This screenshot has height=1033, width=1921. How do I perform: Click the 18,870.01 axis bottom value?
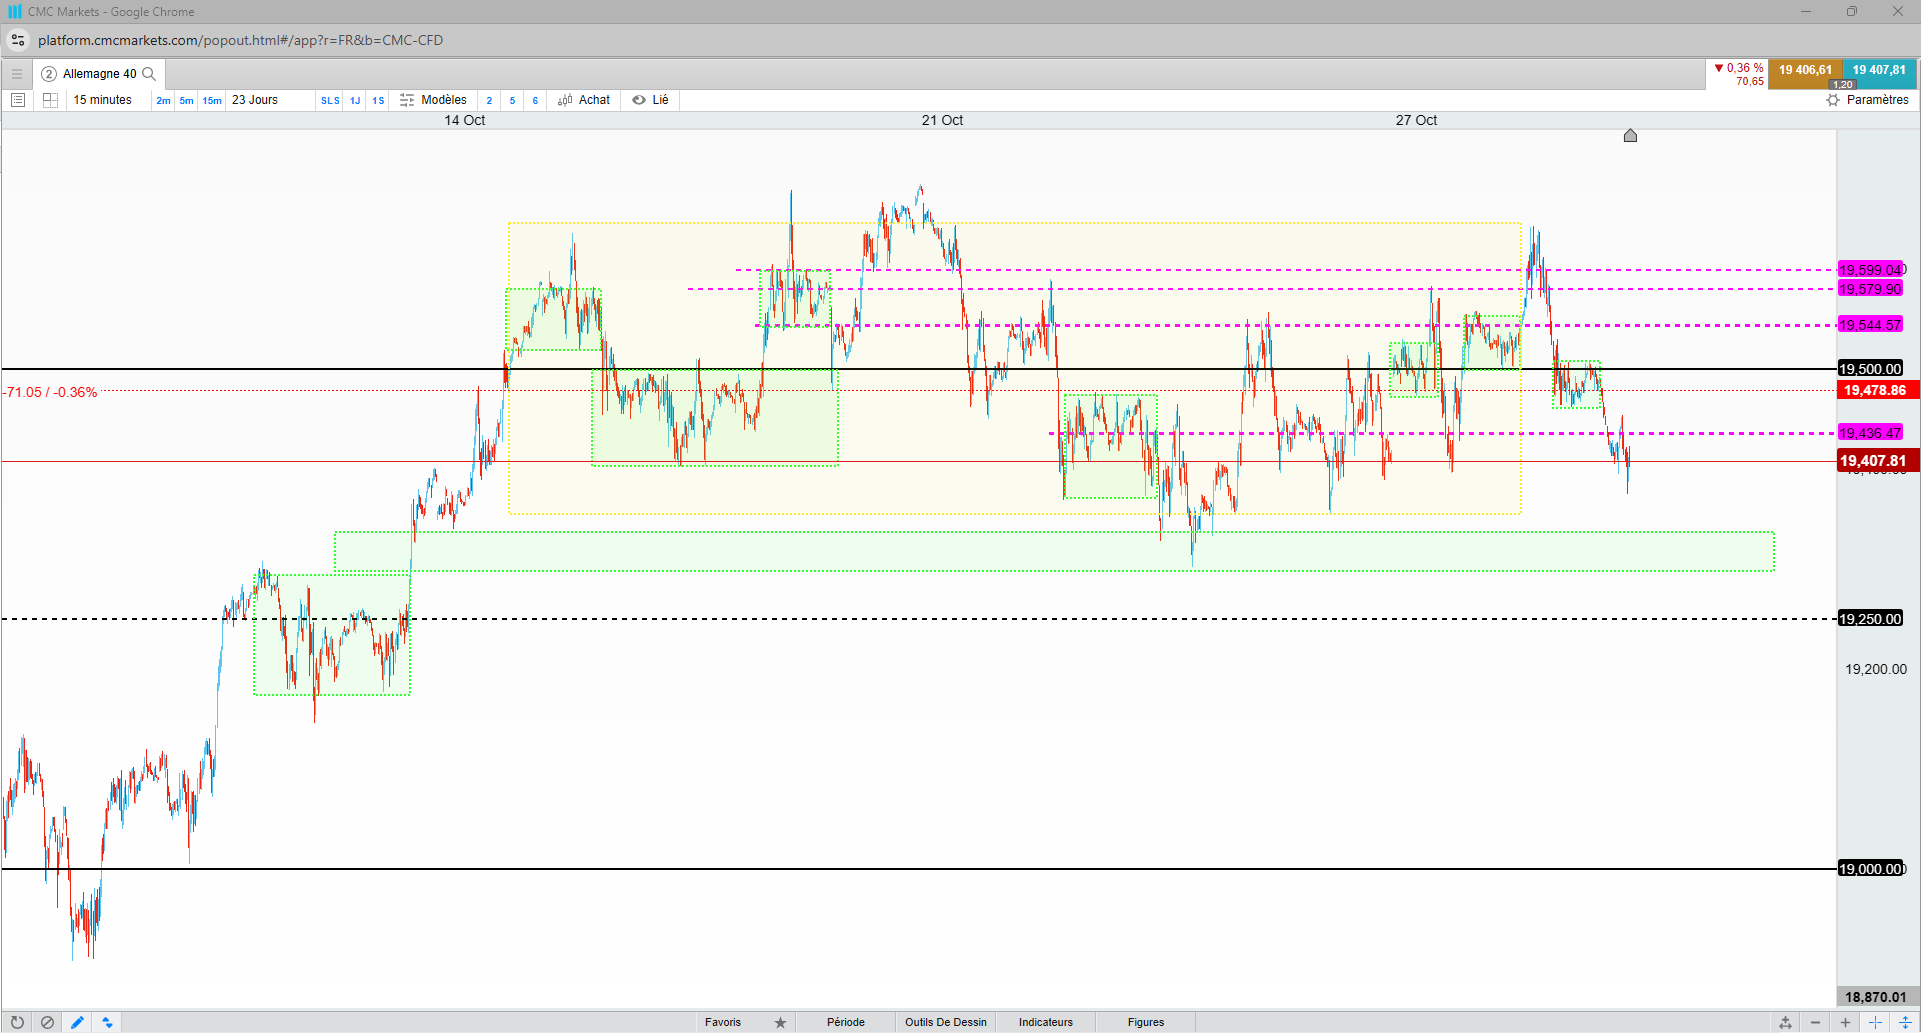point(1876,997)
